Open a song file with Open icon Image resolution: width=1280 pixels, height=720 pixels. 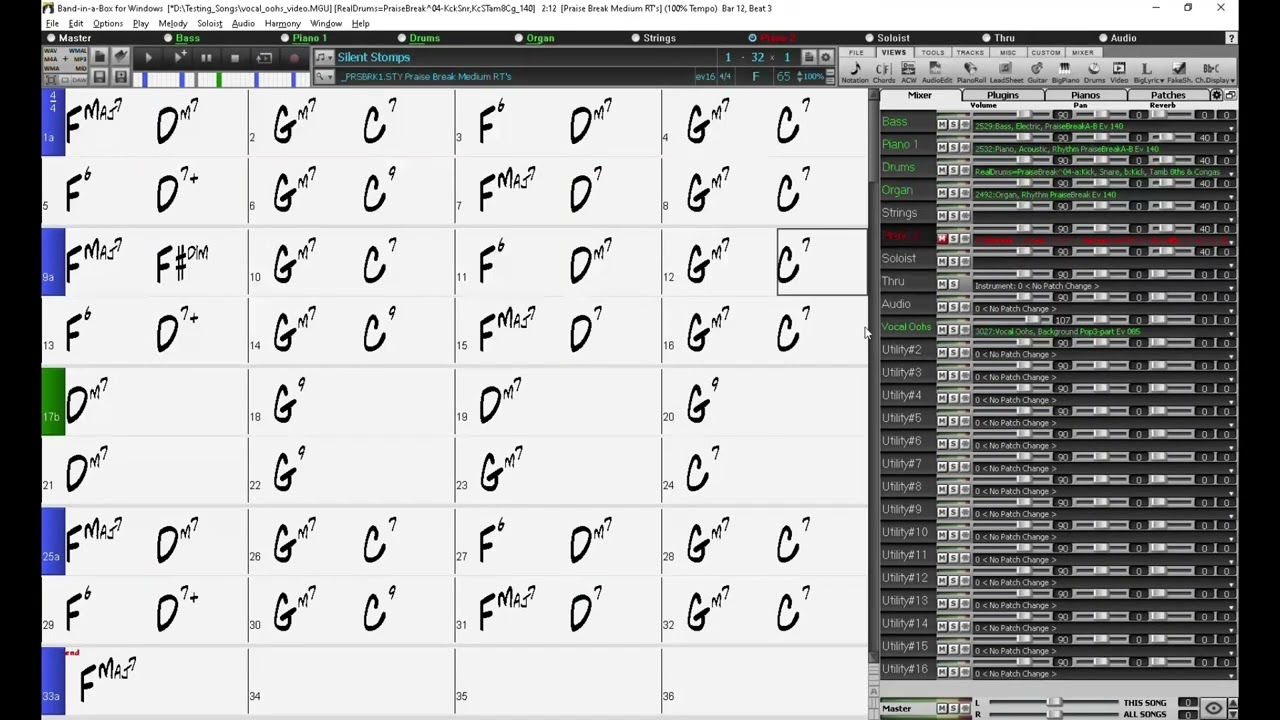(x=122, y=56)
